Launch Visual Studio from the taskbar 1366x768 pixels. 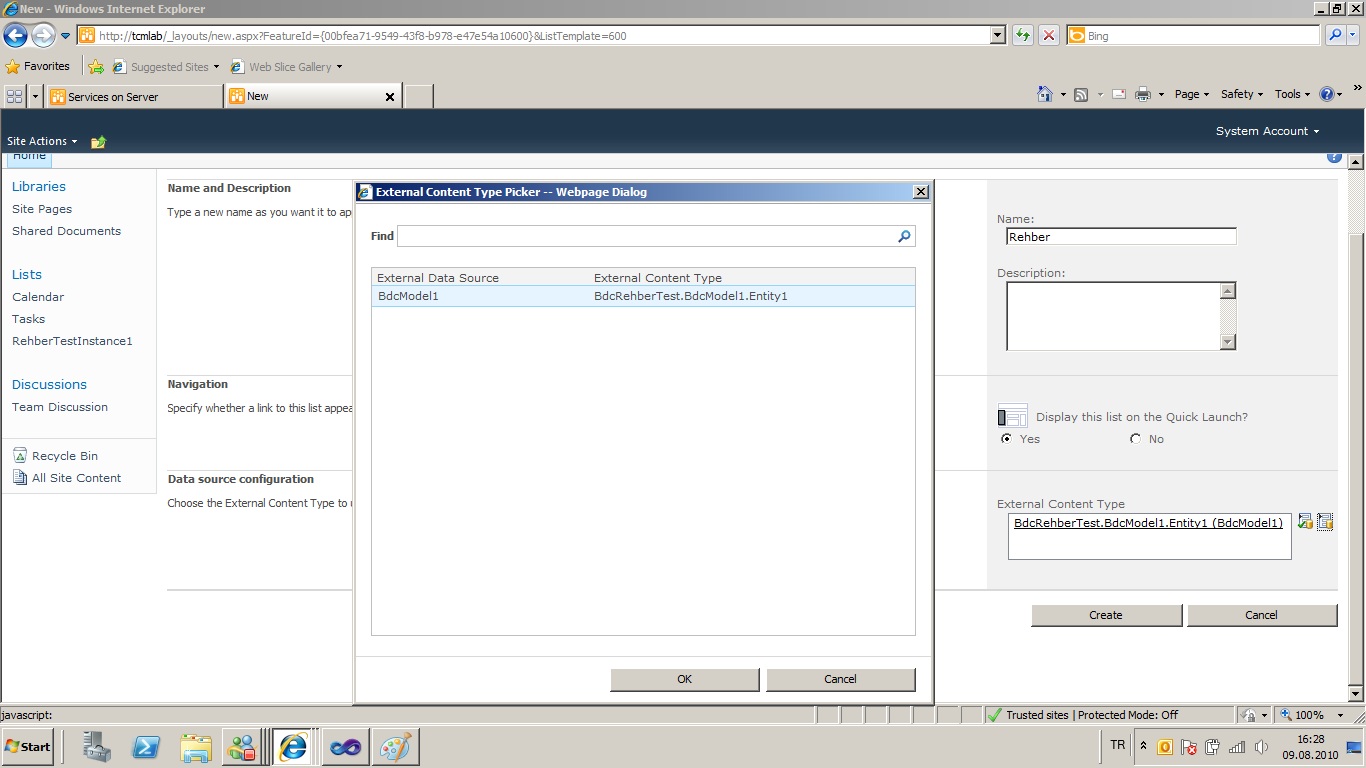(345, 746)
